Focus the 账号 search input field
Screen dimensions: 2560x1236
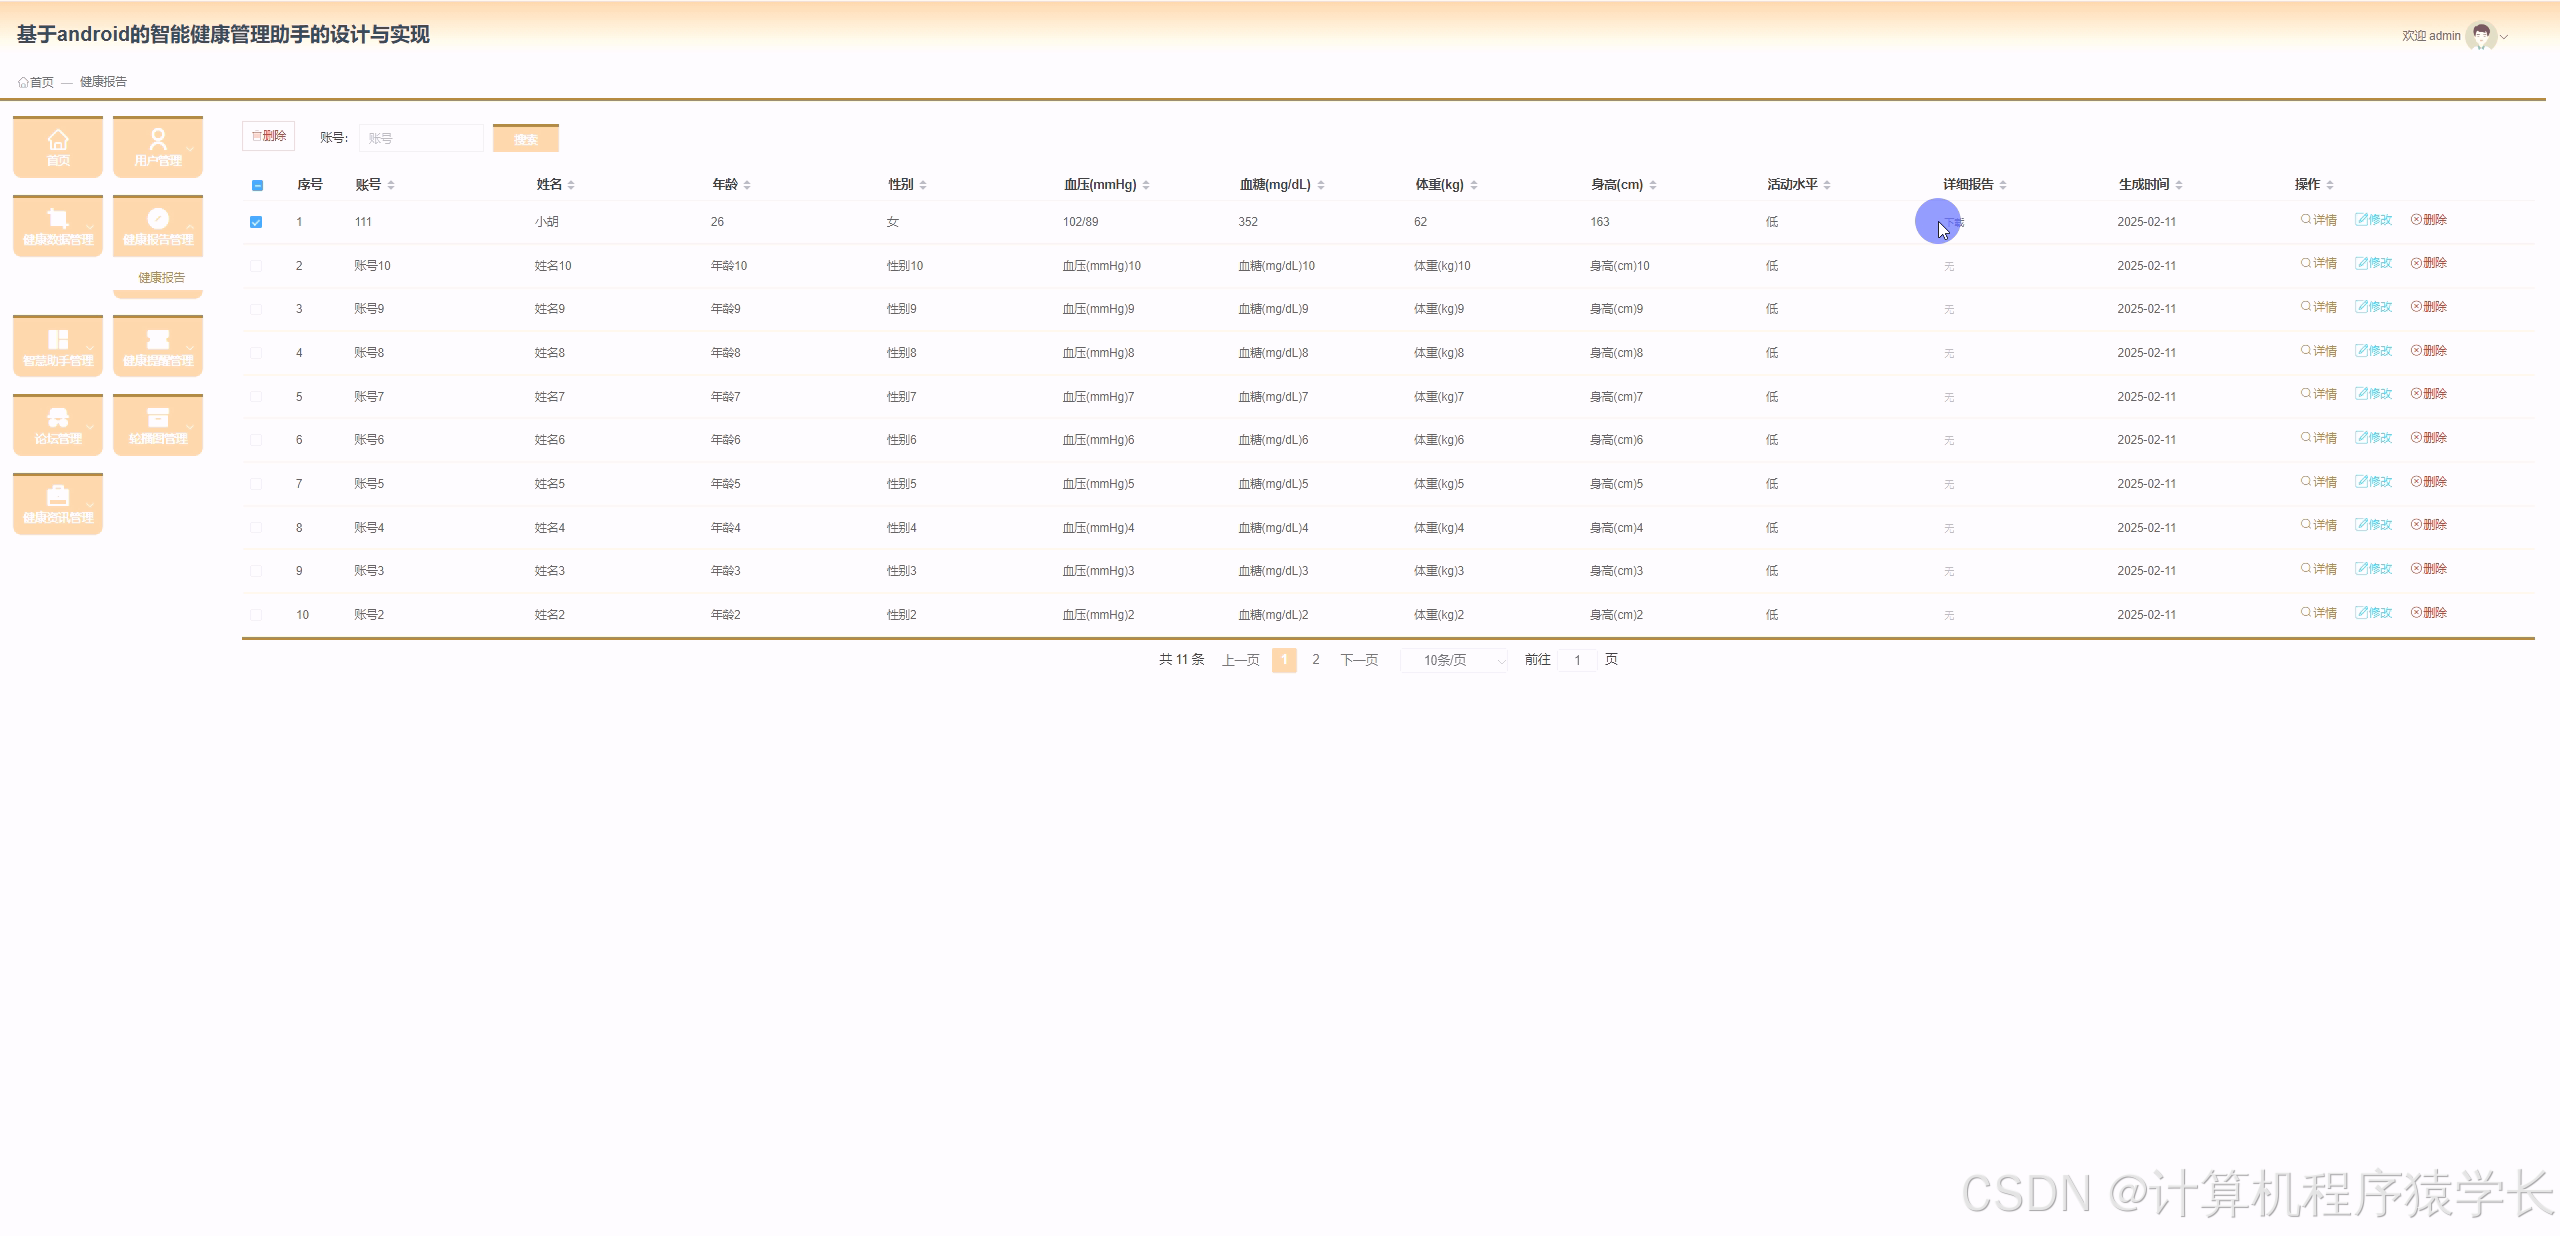coord(421,138)
